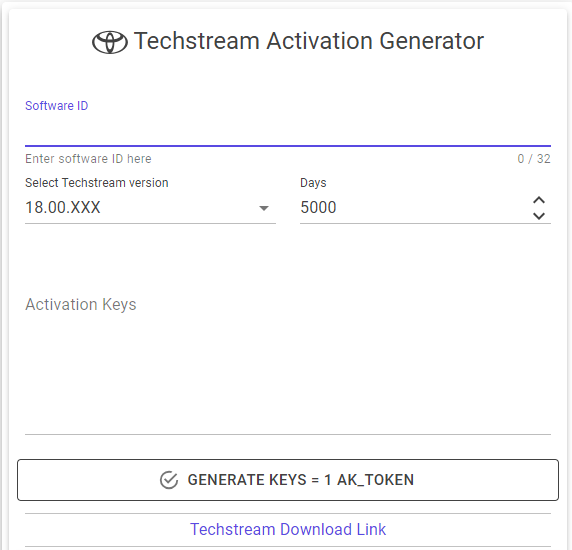This screenshot has width=572, height=550.
Task: Click the Generate Keys = 1 AK_TOKEN button
Action: coord(288,480)
